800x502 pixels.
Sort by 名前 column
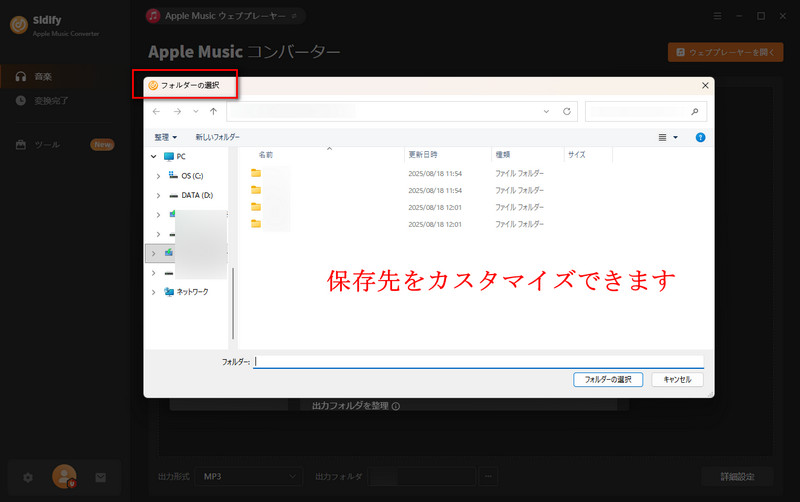tap(266, 155)
